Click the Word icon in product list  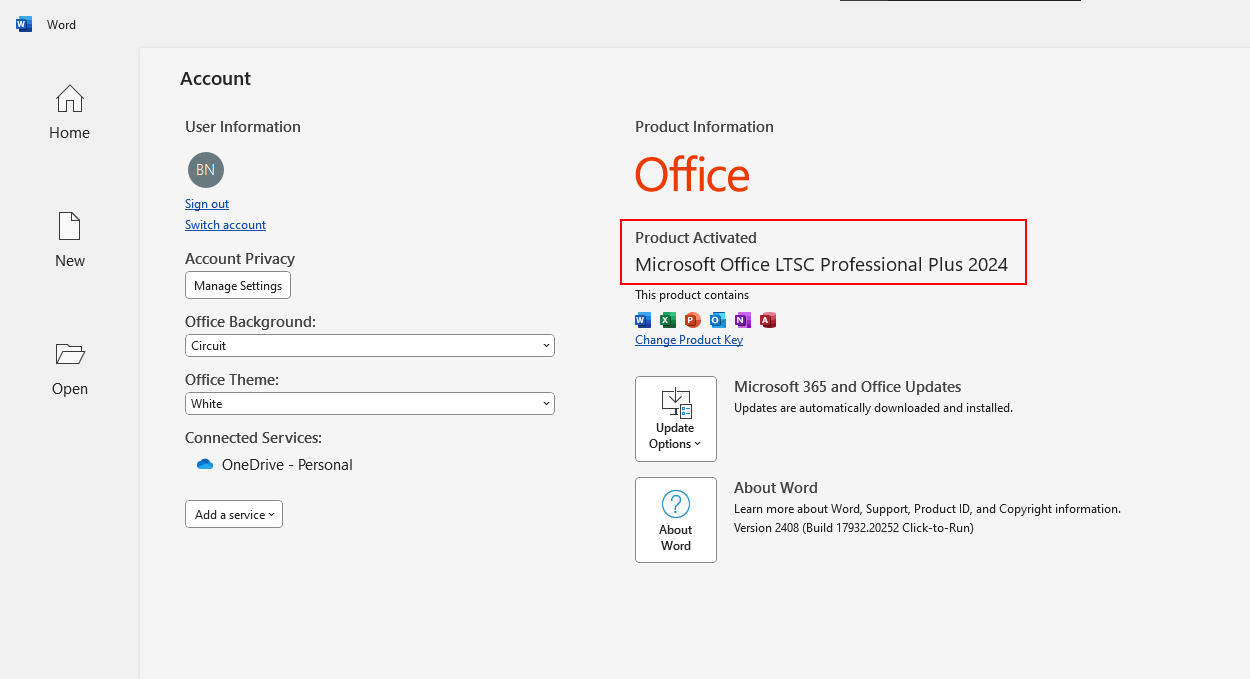click(643, 320)
